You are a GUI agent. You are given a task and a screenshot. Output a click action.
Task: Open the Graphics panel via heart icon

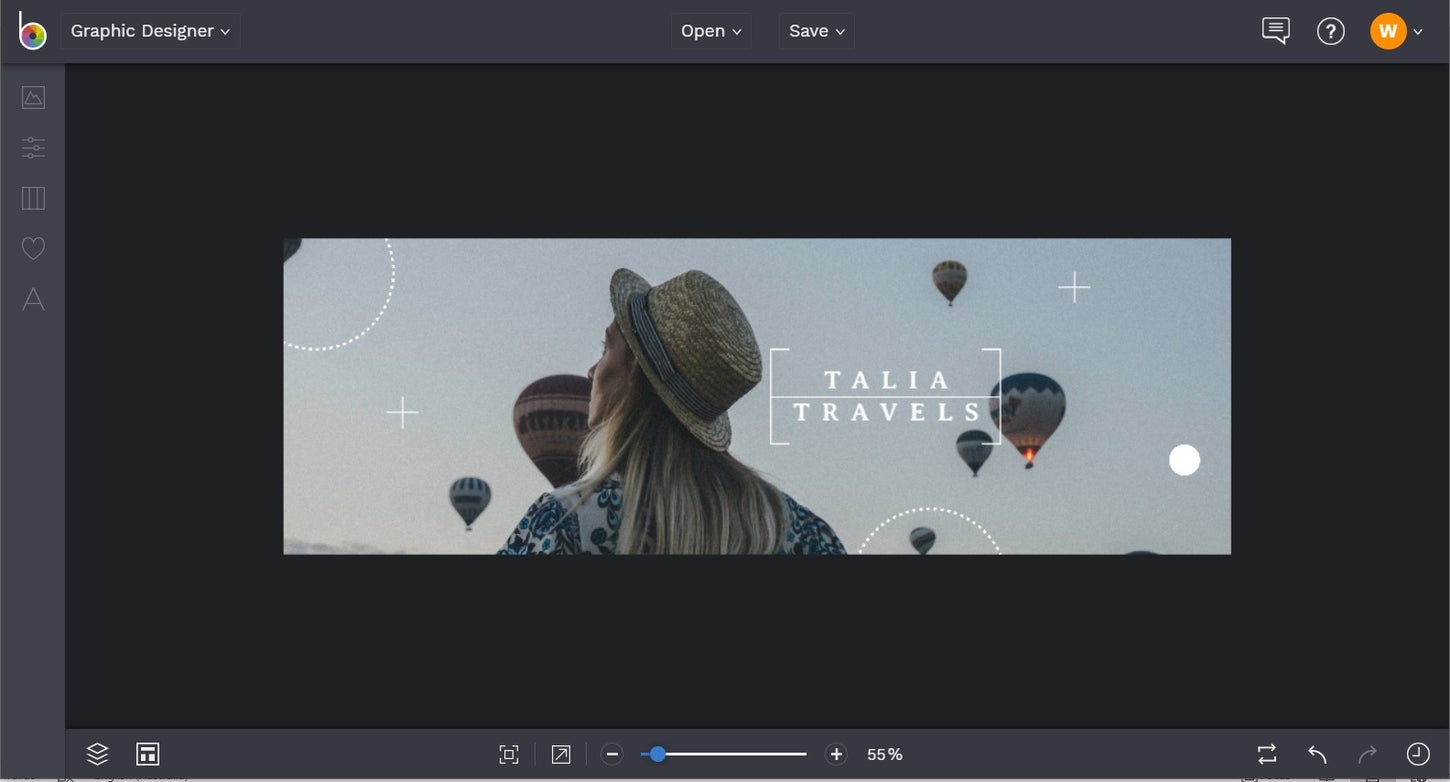pyautogui.click(x=32, y=248)
